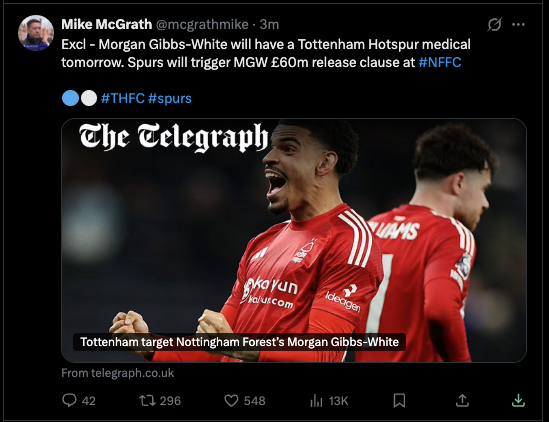Open the #THFC hashtag
The image size is (549, 422).
tap(123, 98)
